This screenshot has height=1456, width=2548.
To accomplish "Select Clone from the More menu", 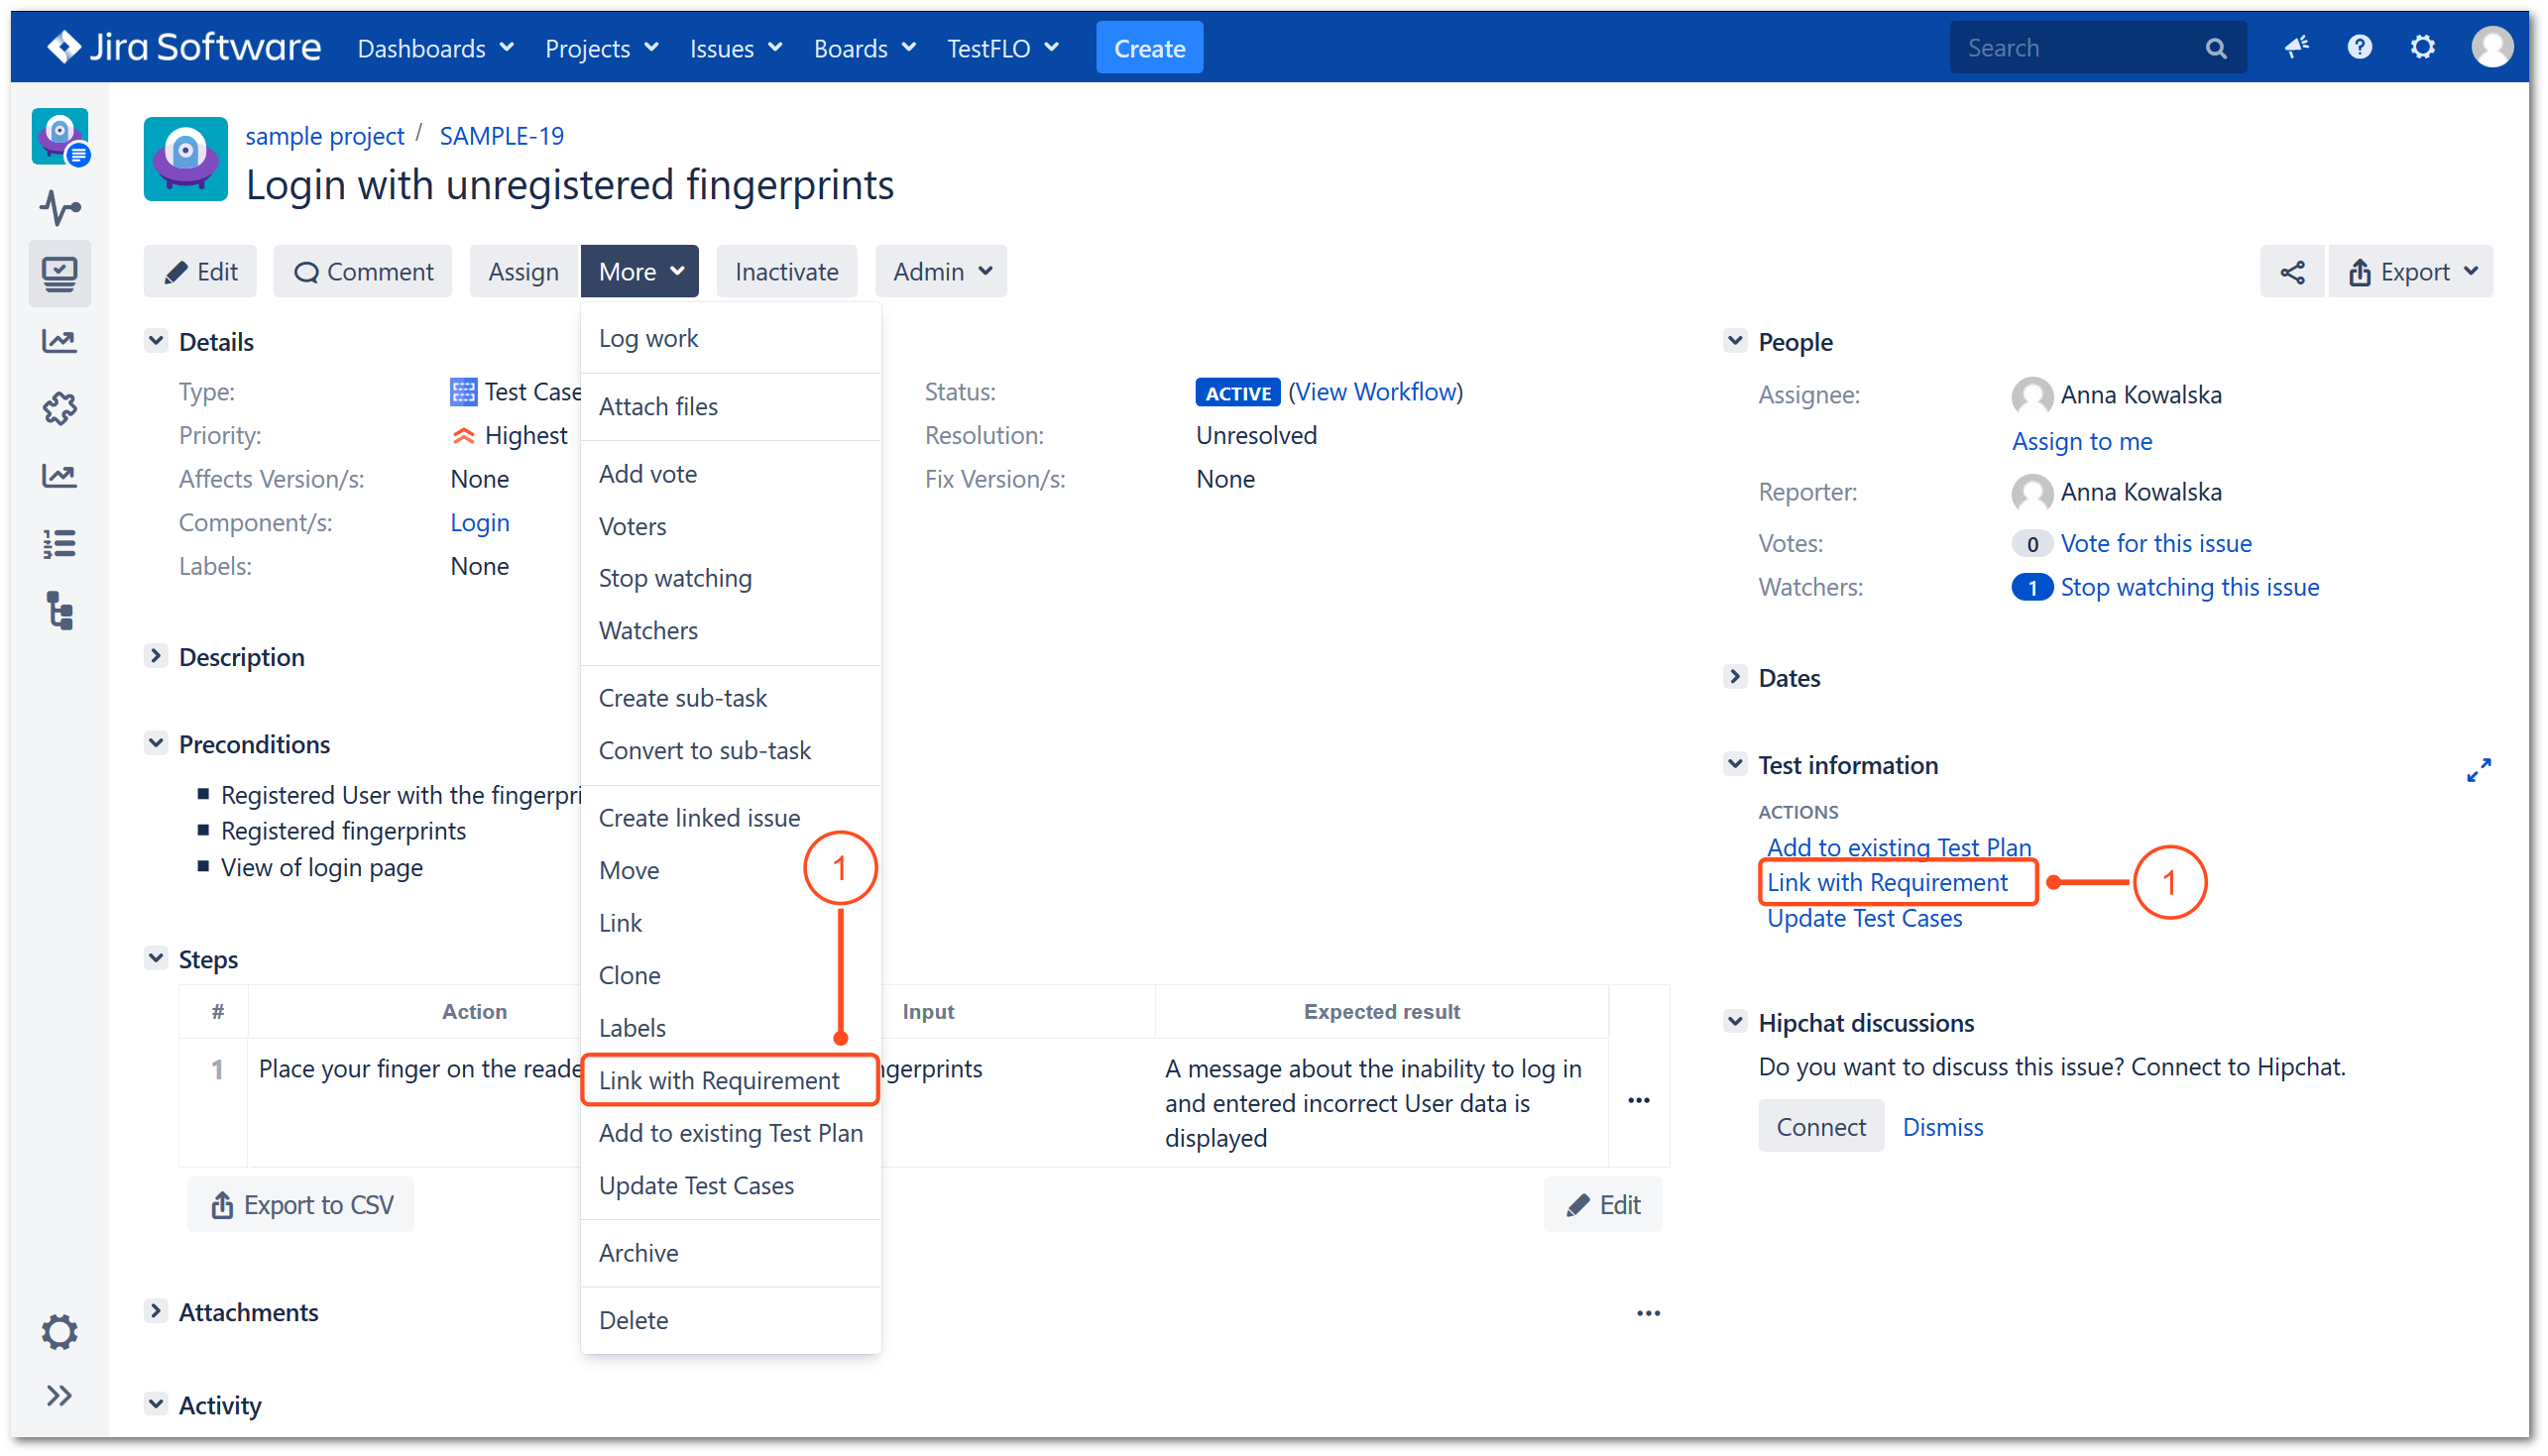I will tap(731, 975).
